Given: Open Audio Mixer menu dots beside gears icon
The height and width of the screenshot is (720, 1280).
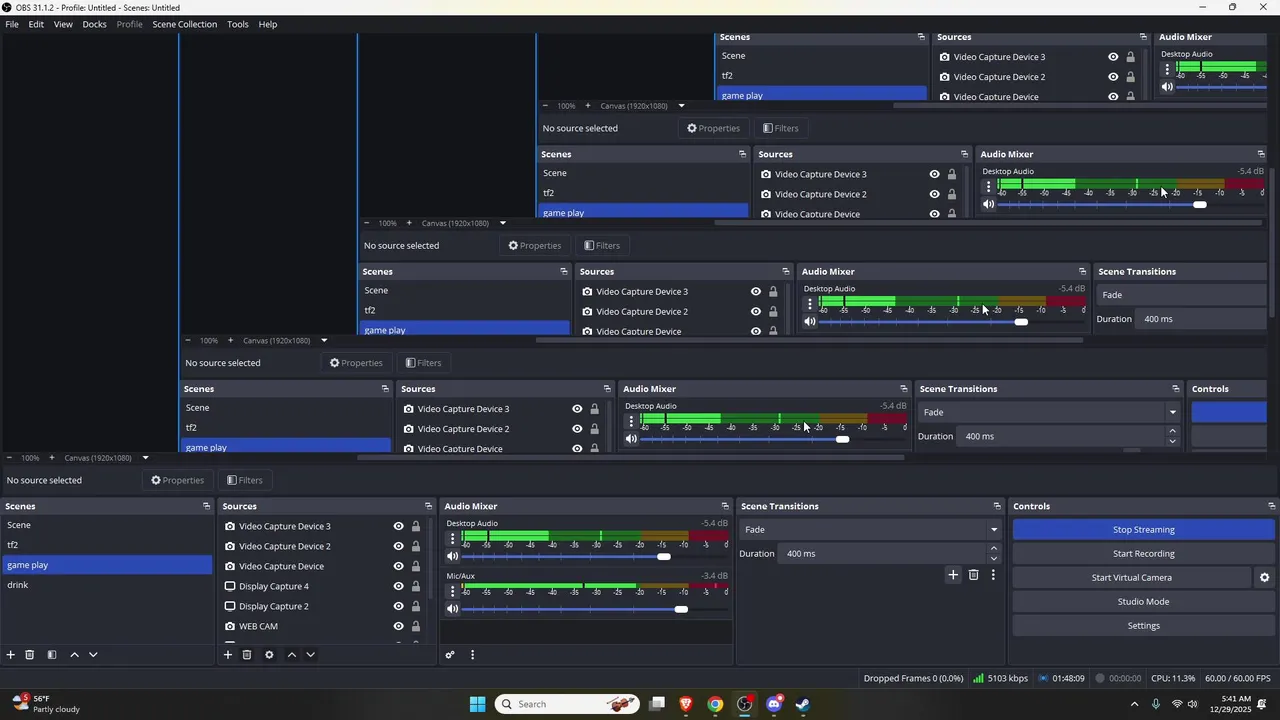Looking at the screenshot, I should click(x=472, y=655).
